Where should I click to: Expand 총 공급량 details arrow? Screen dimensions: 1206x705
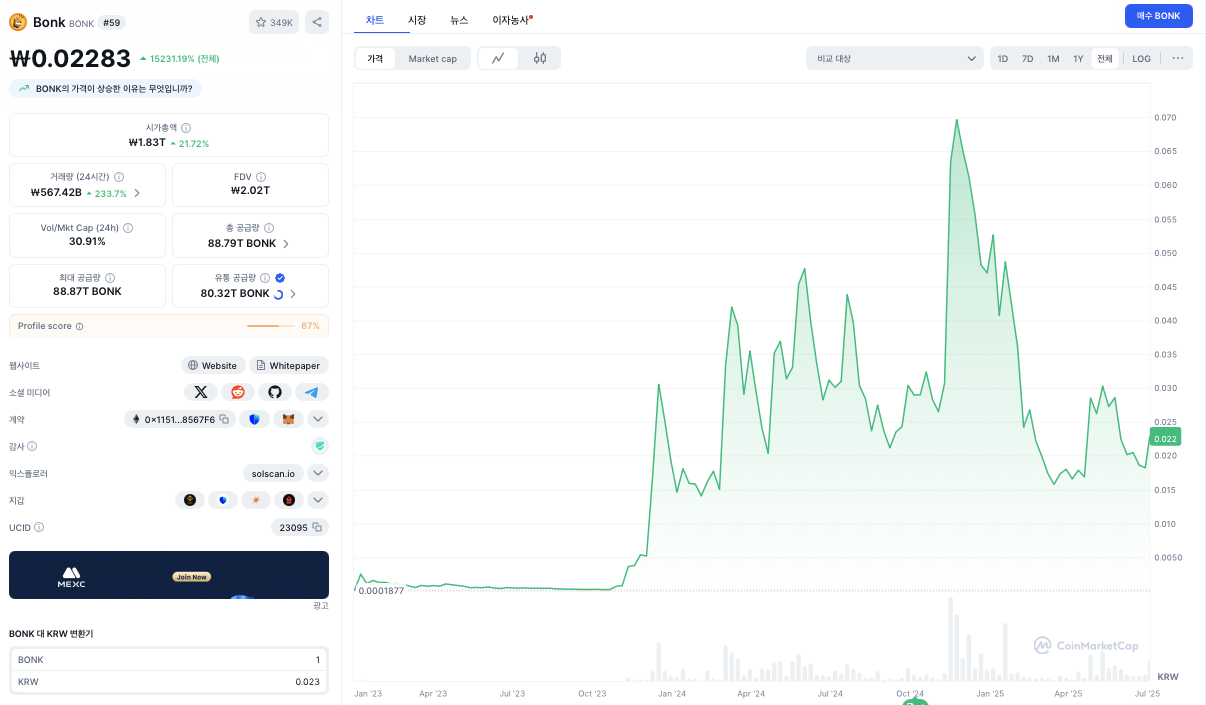(x=286, y=244)
